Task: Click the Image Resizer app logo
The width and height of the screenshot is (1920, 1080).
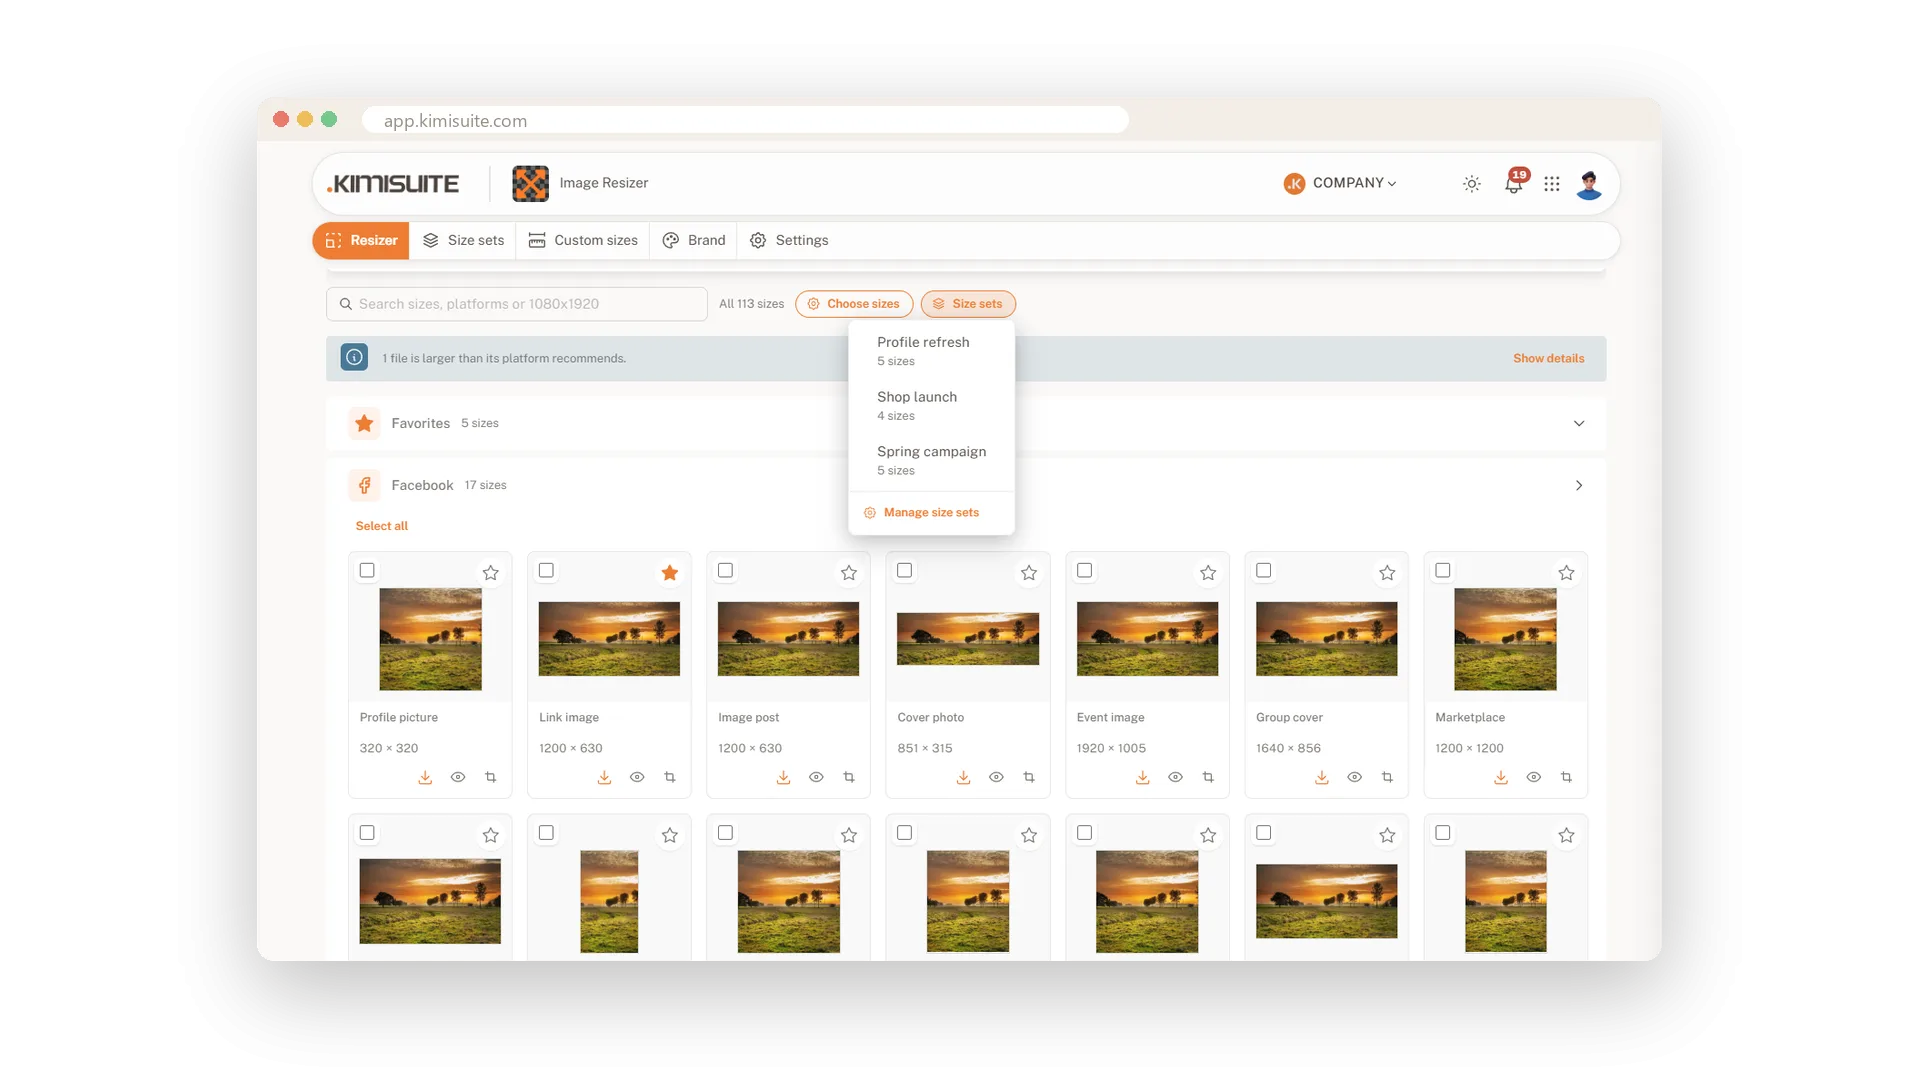Action: 530,183
